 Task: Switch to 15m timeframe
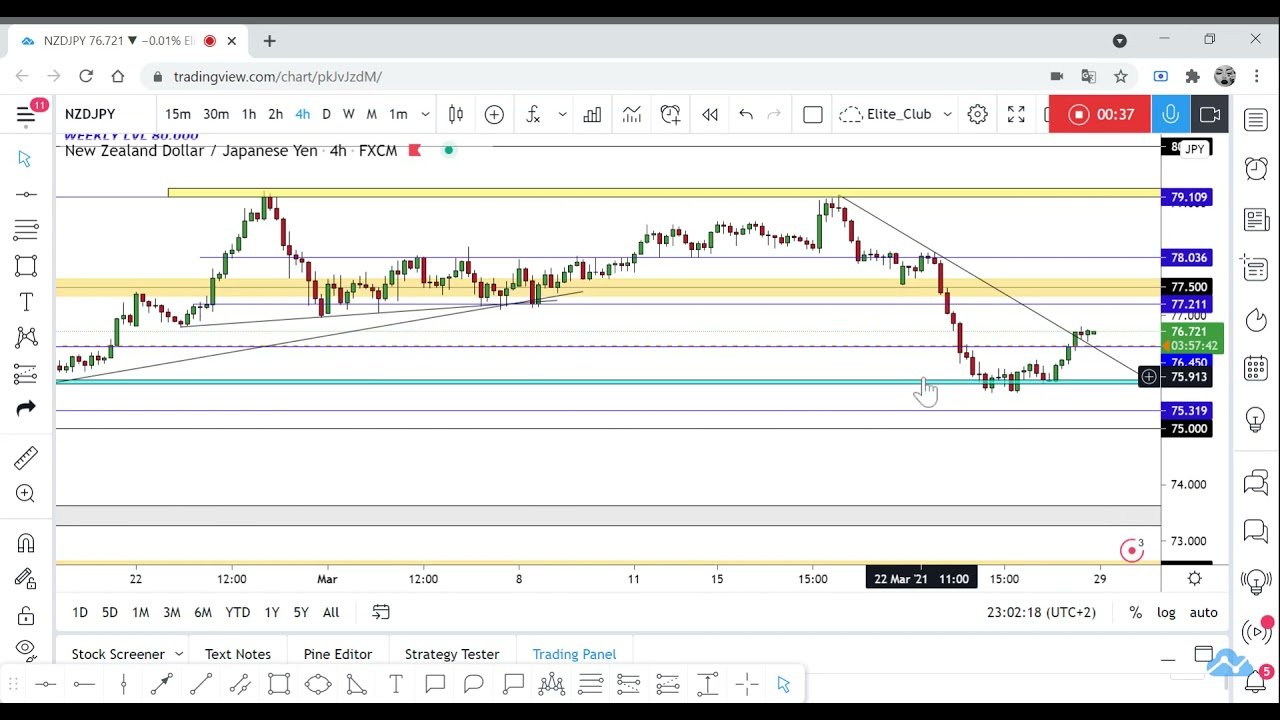pyautogui.click(x=178, y=114)
